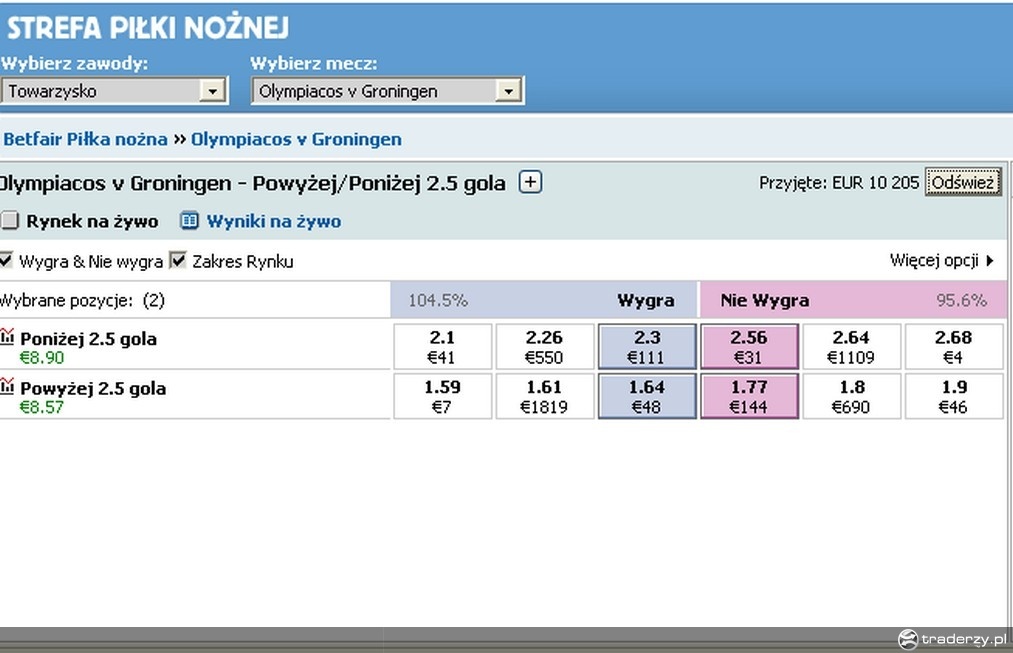
Task: Select the 2.68 odds with €4
Action: pyautogui.click(x=954, y=347)
